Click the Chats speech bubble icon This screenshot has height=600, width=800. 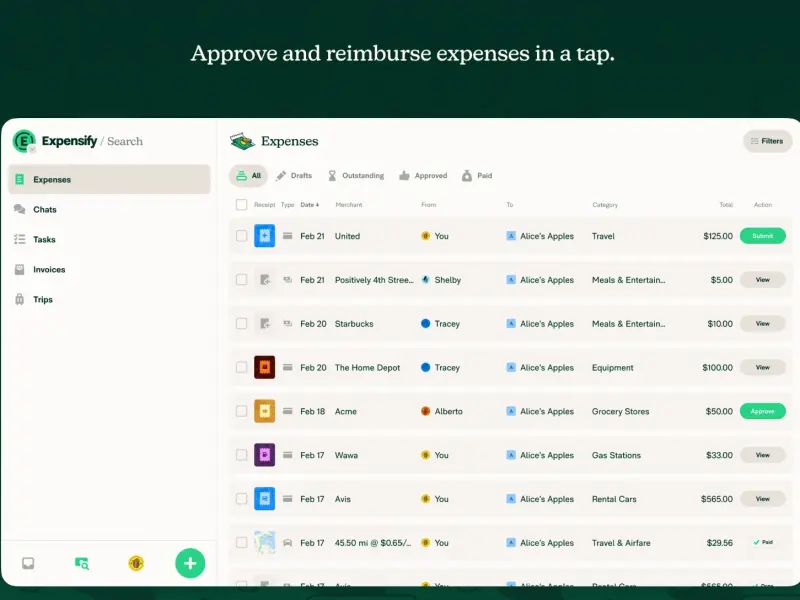[19, 209]
